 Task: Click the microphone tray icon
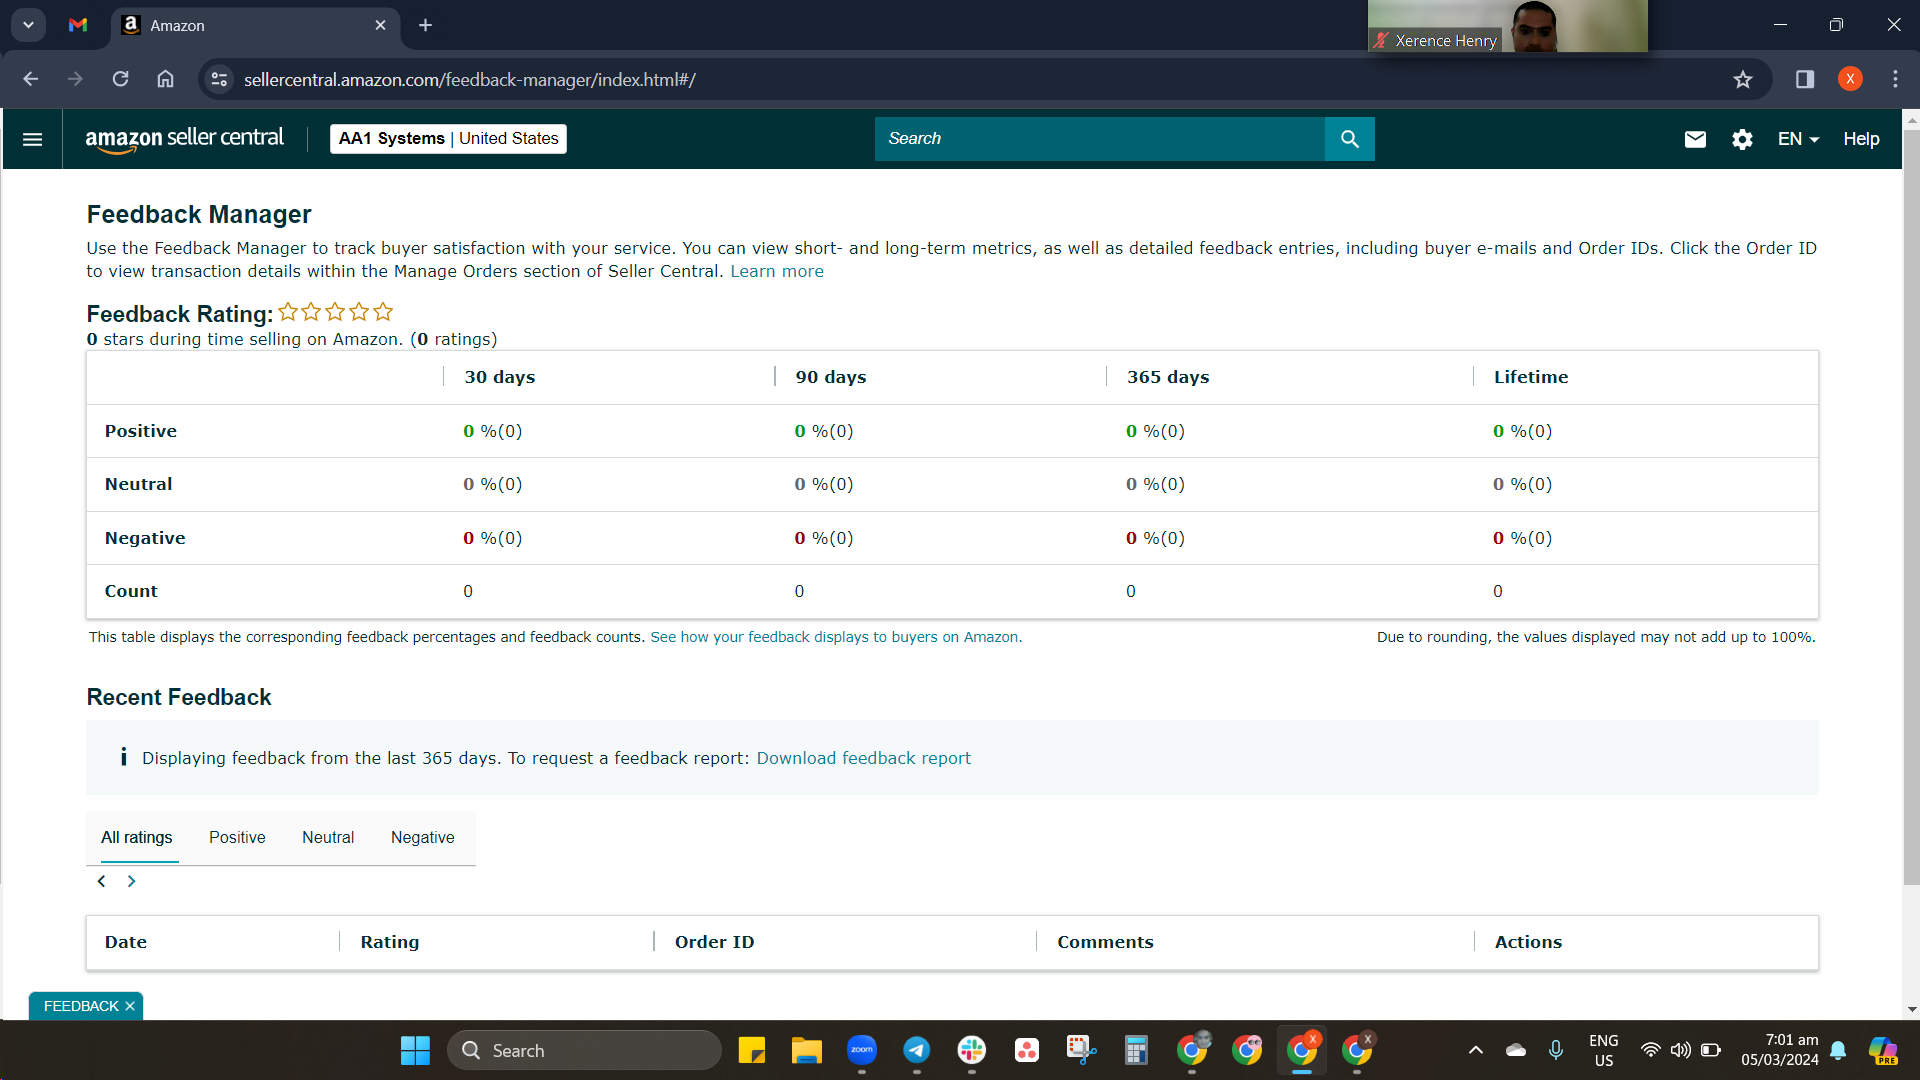[1556, 1050]
